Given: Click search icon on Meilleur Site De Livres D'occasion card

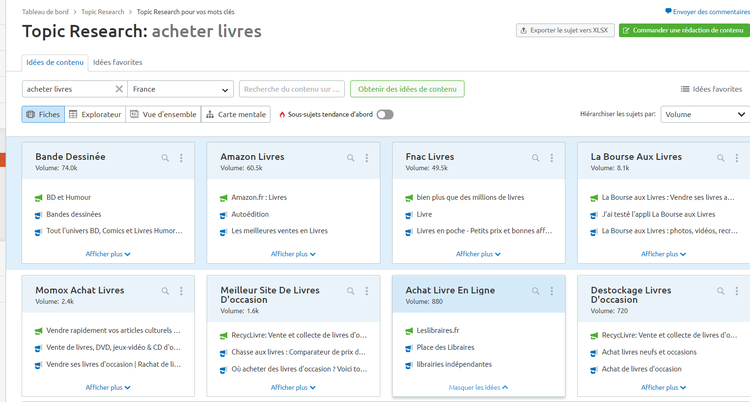Looking at the screenshot, I should click(351, 291).
